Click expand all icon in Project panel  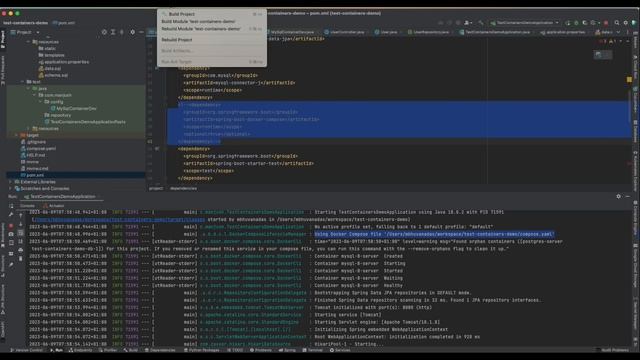[x=113, y=32]
